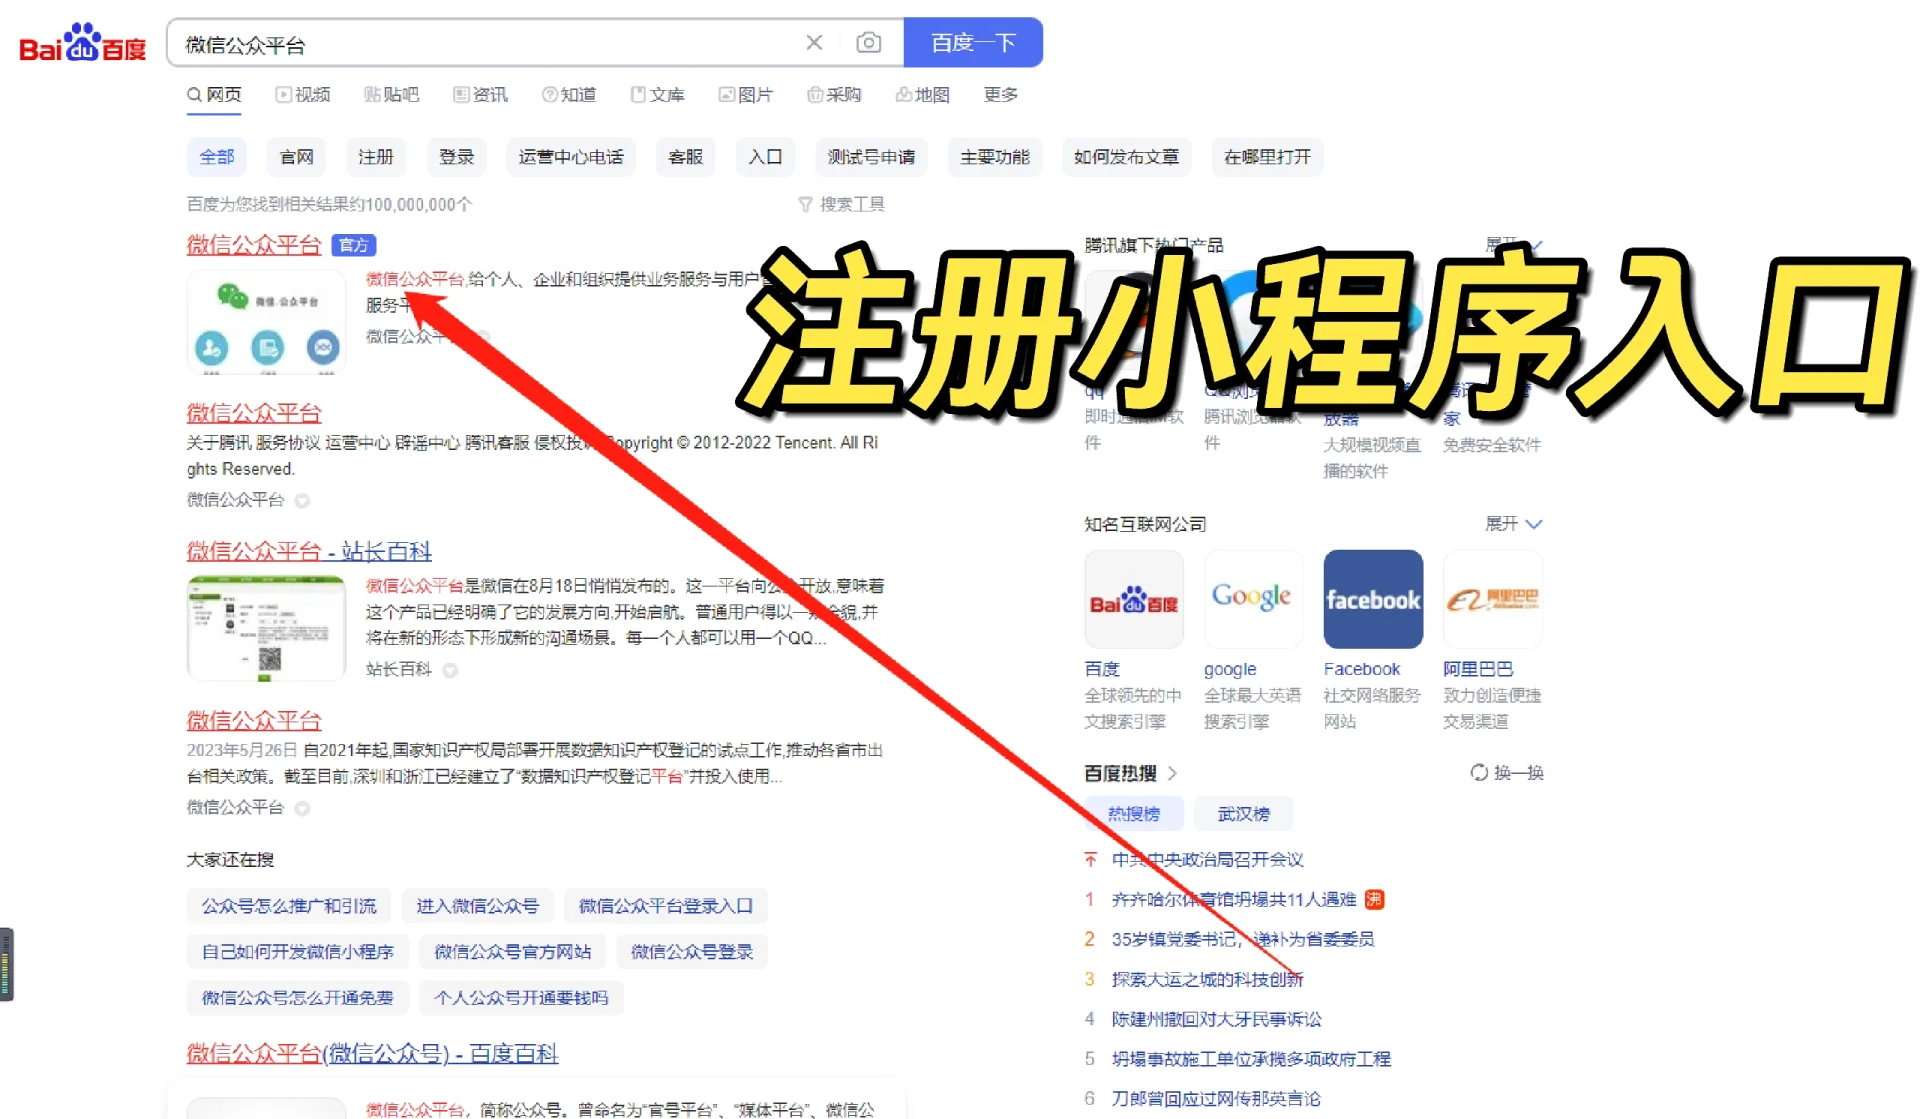The width and height of the screenshot is (1920, 1119).
Task: Click refresh icon beside 换一换
Action: pyautogui.click(x=1479, y=772)
